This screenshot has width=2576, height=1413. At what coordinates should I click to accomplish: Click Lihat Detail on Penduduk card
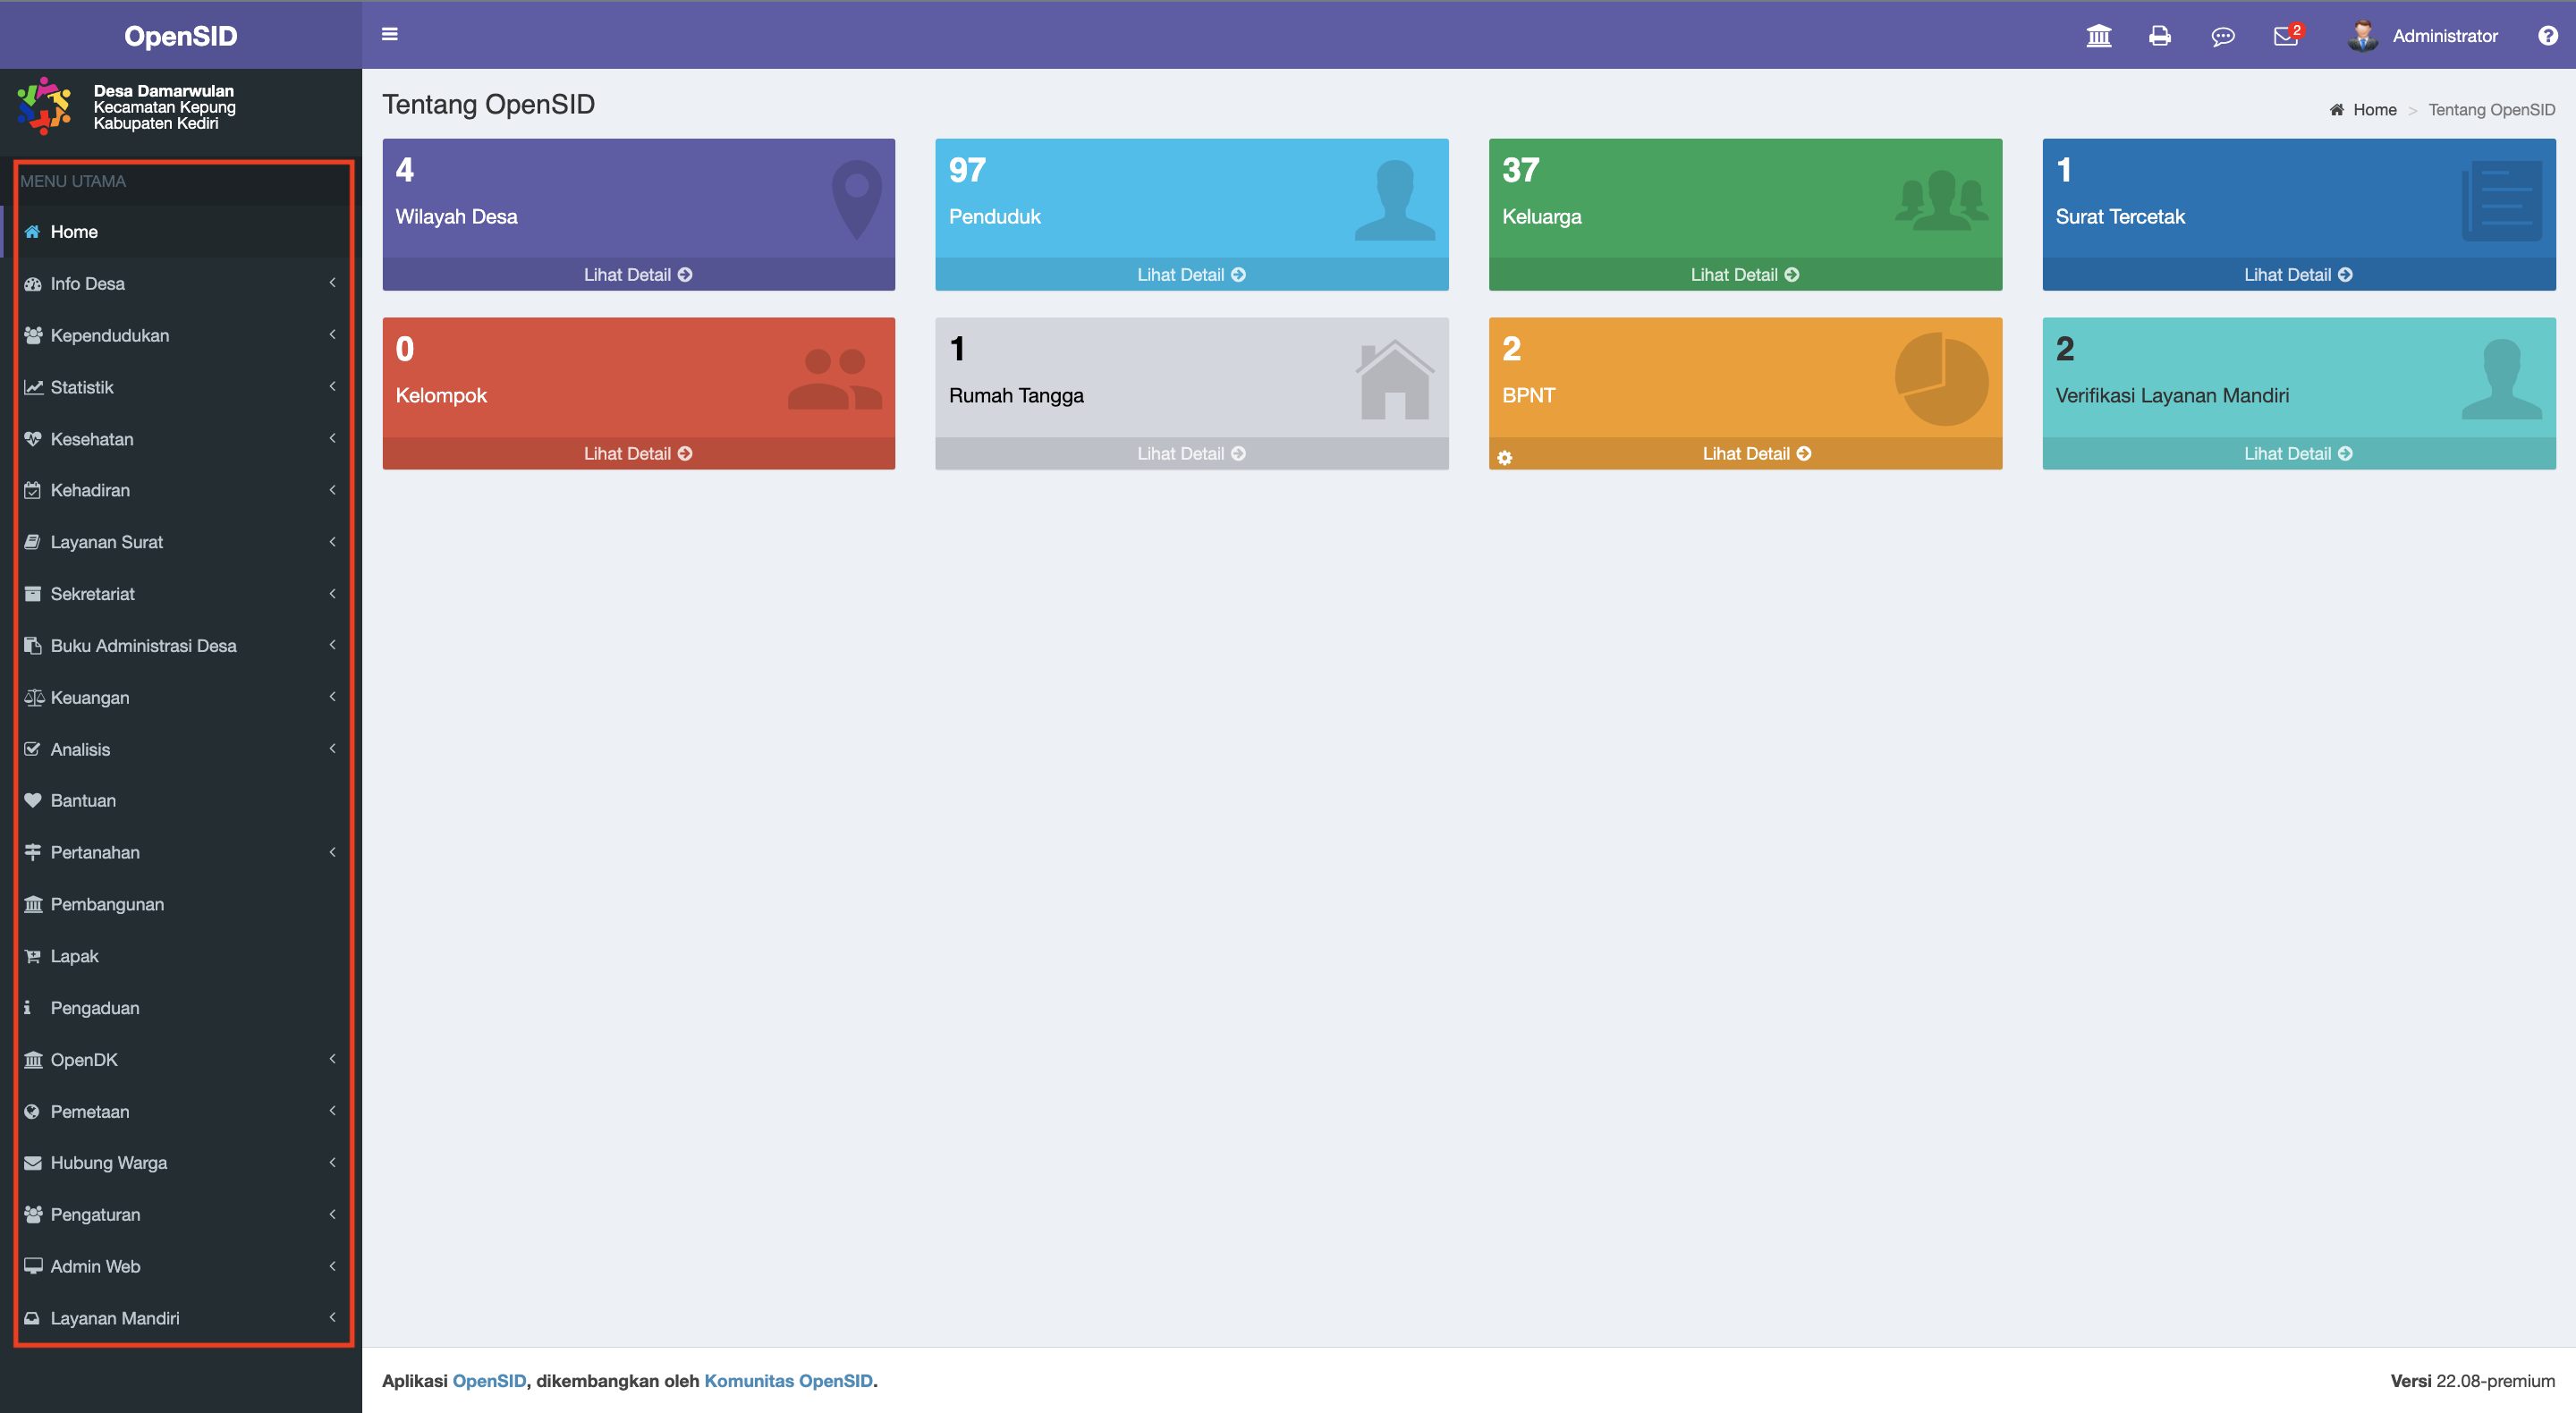(x=1191, y=274)
